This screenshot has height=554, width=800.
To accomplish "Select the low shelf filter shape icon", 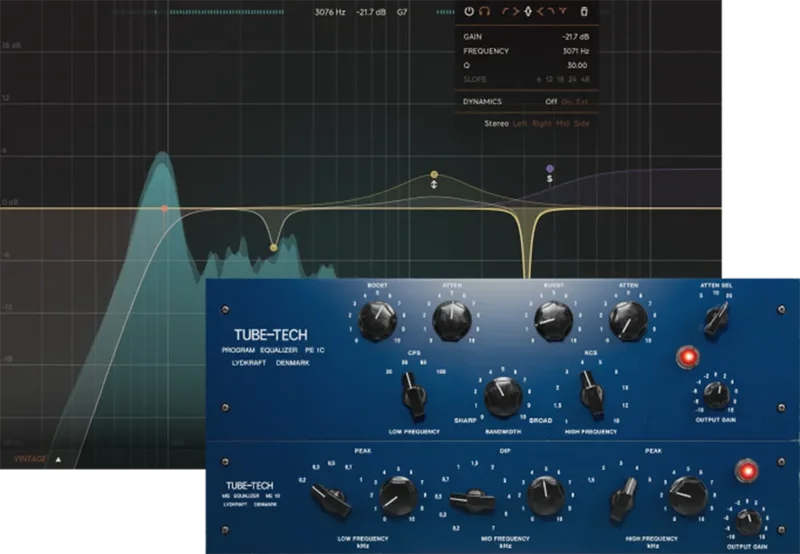I will tap(516, 11).
